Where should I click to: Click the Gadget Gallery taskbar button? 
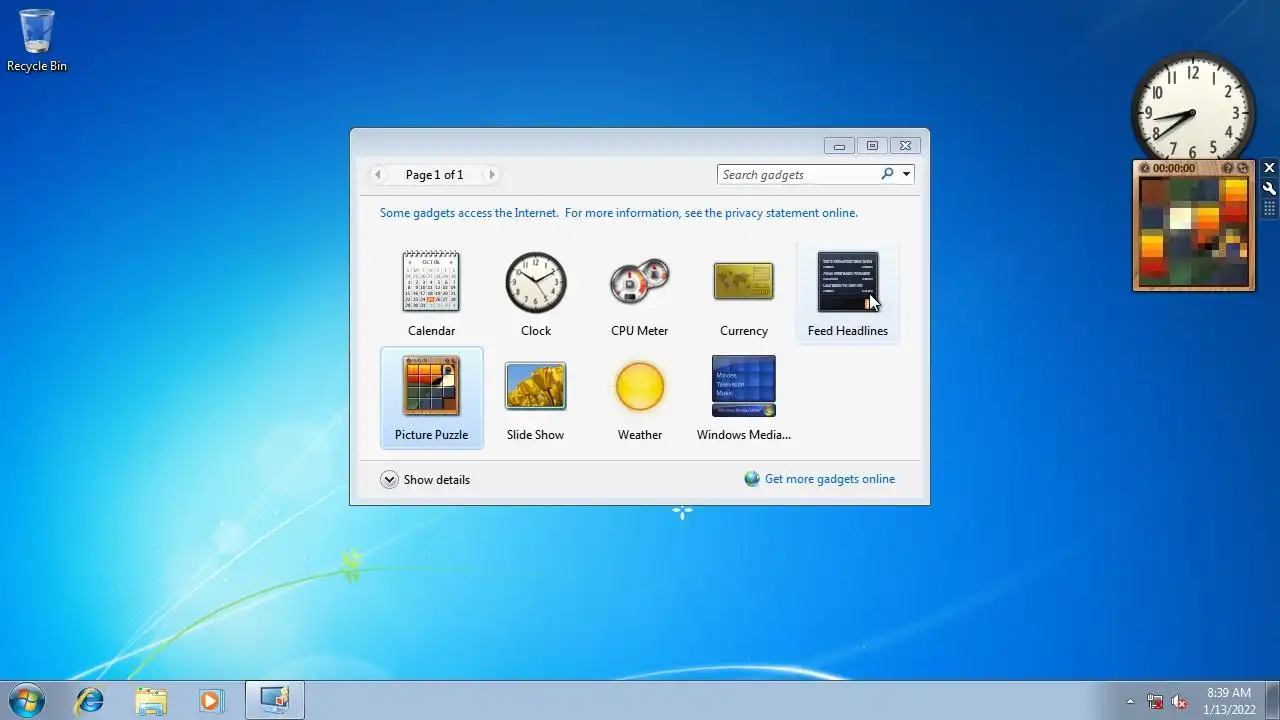274,700
